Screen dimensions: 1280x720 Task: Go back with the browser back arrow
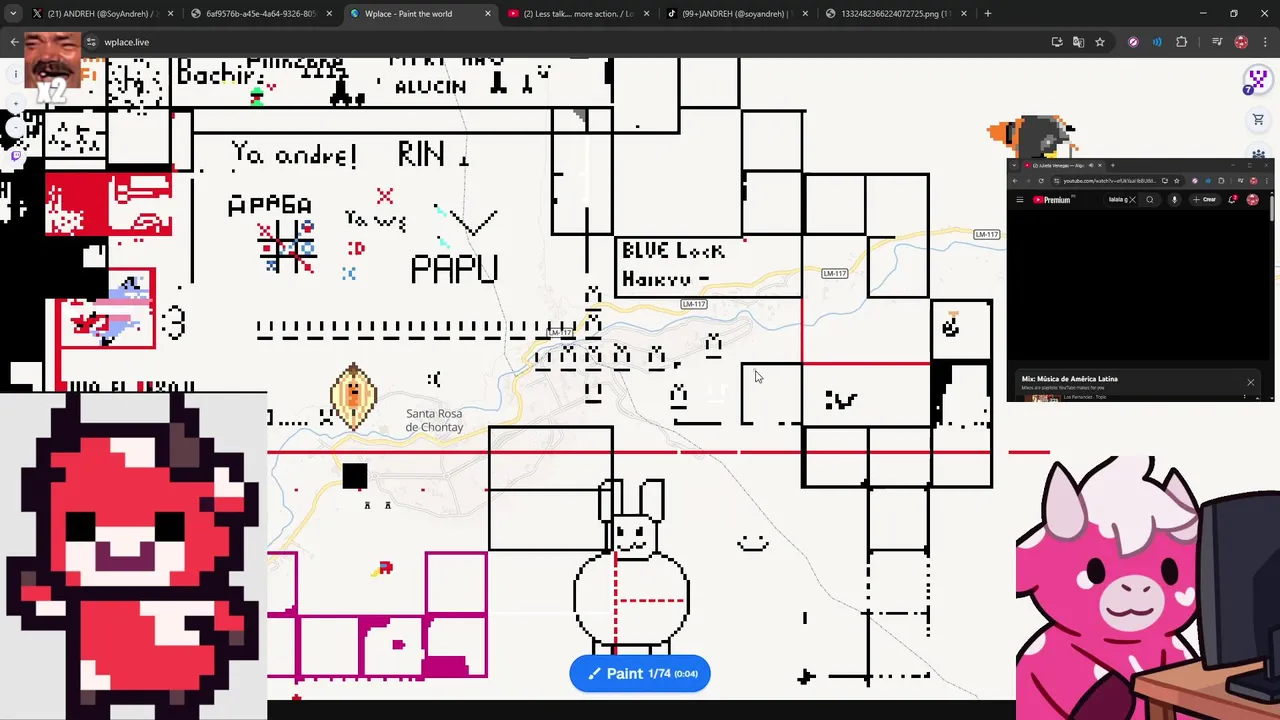pos(14,42)
